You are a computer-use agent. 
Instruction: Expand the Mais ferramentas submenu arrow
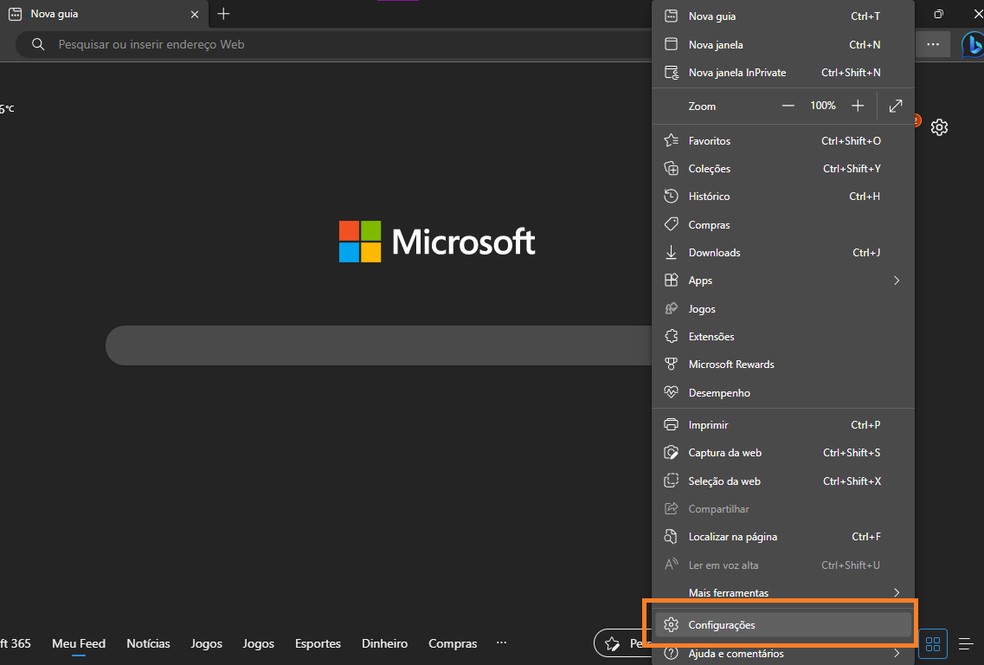[896, 593]
